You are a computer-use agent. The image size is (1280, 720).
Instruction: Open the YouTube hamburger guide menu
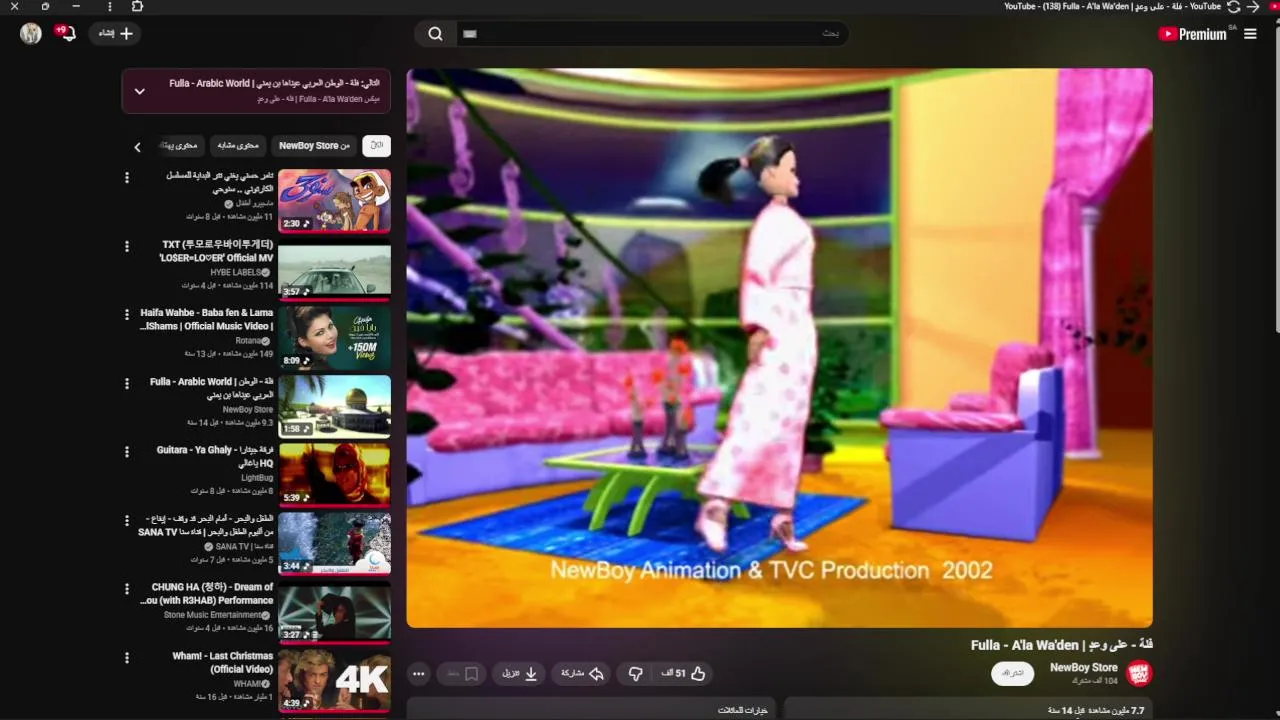[x=1250, y=34]
